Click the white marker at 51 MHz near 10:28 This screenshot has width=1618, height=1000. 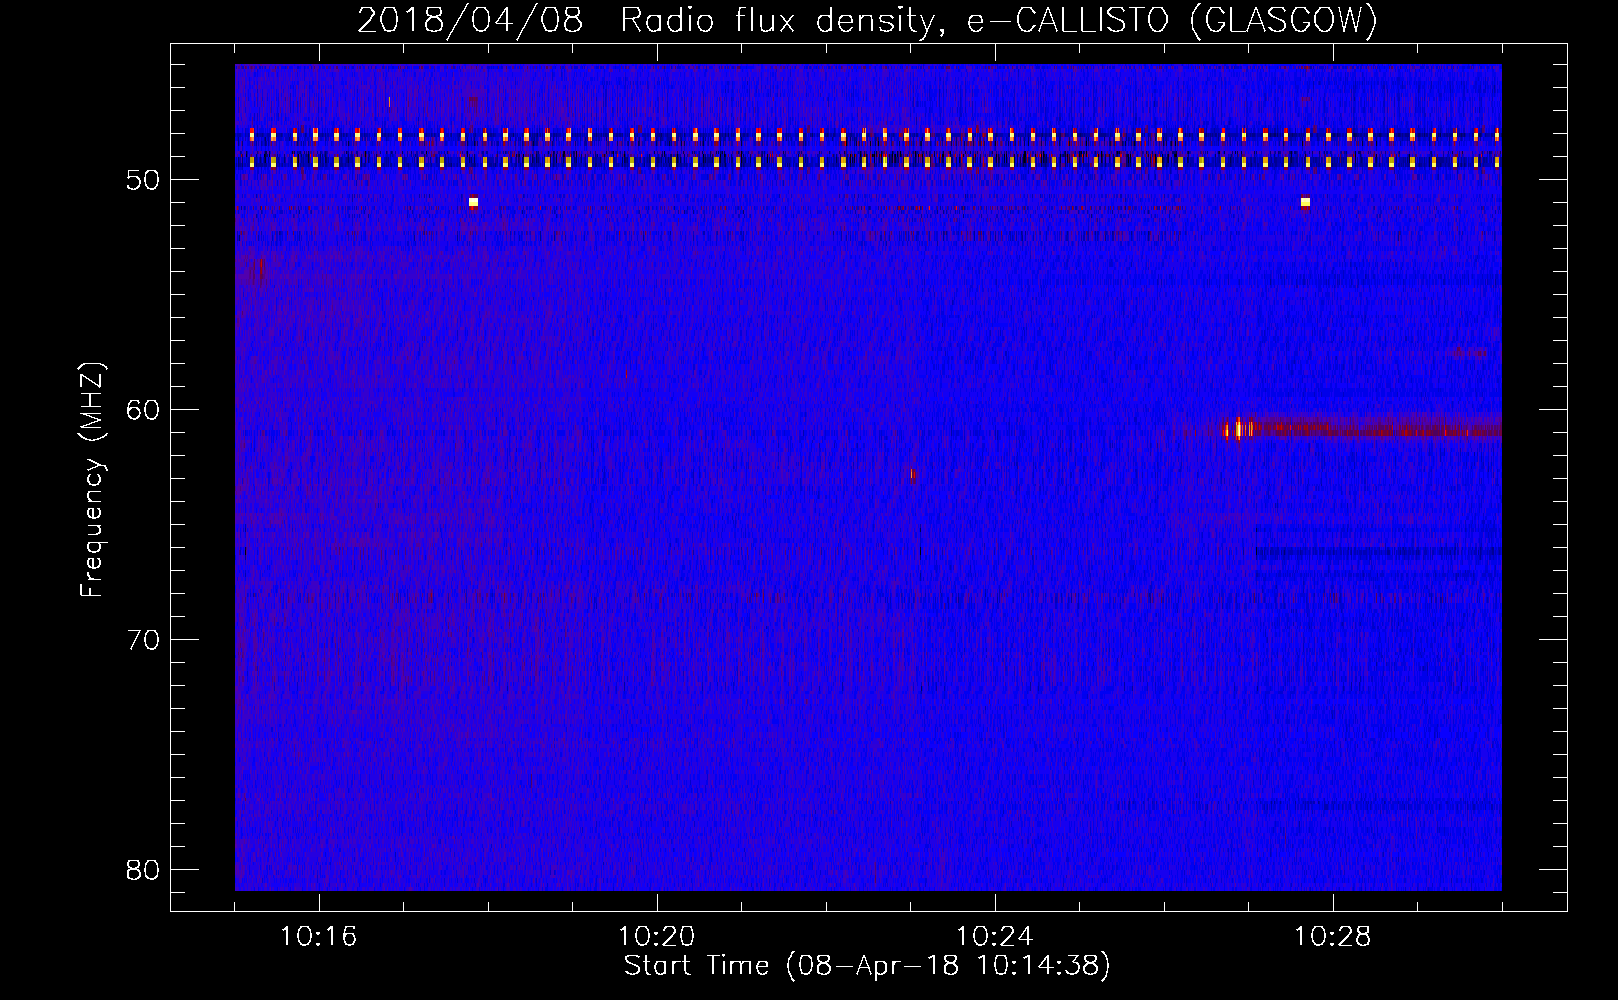[x=1305, y=202]
